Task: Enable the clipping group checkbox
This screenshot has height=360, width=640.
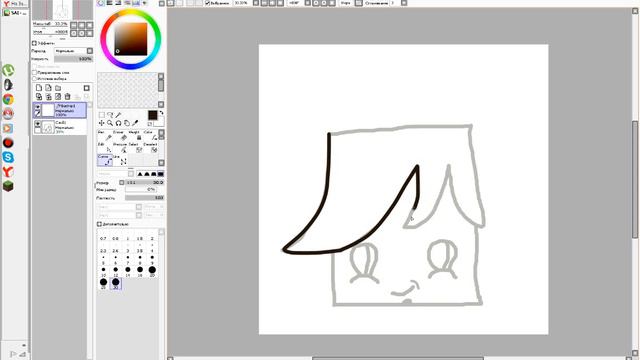Action: pyautogui.click(x=35, y=72)
